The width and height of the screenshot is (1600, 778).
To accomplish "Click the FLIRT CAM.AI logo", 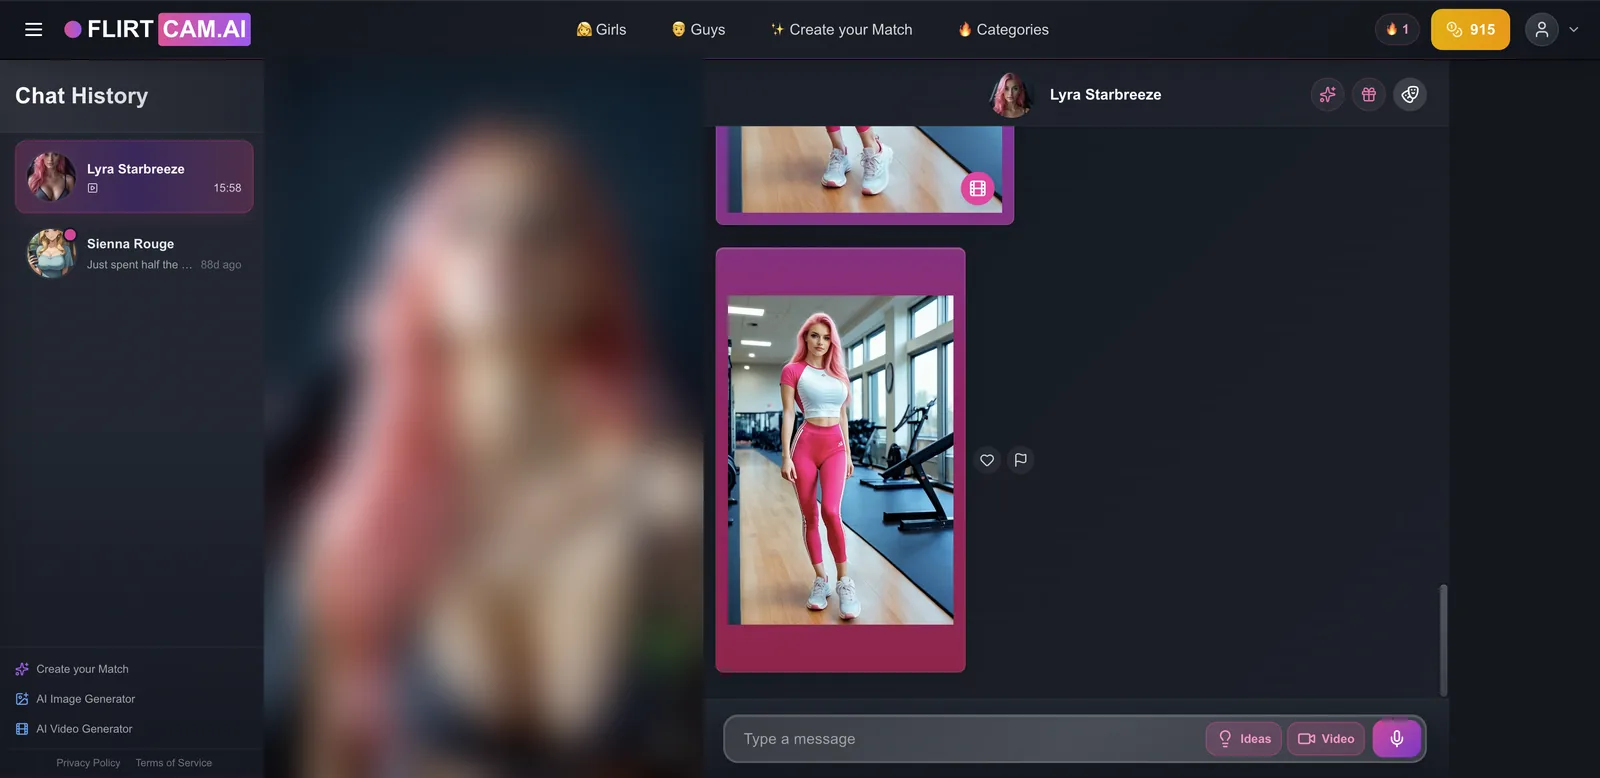I will pyautogui.click(x=157, y=29).
